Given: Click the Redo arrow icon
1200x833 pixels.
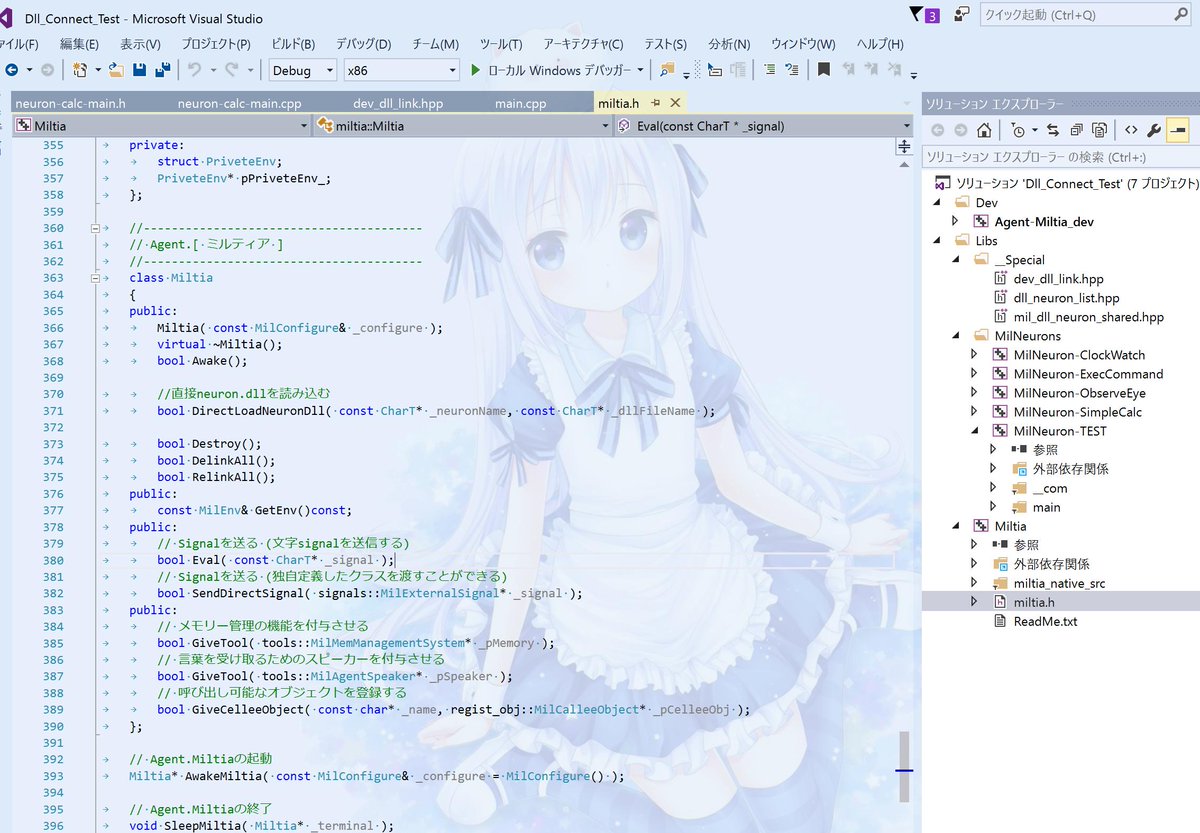Looking at the screenshot, I should click(232, 70).
